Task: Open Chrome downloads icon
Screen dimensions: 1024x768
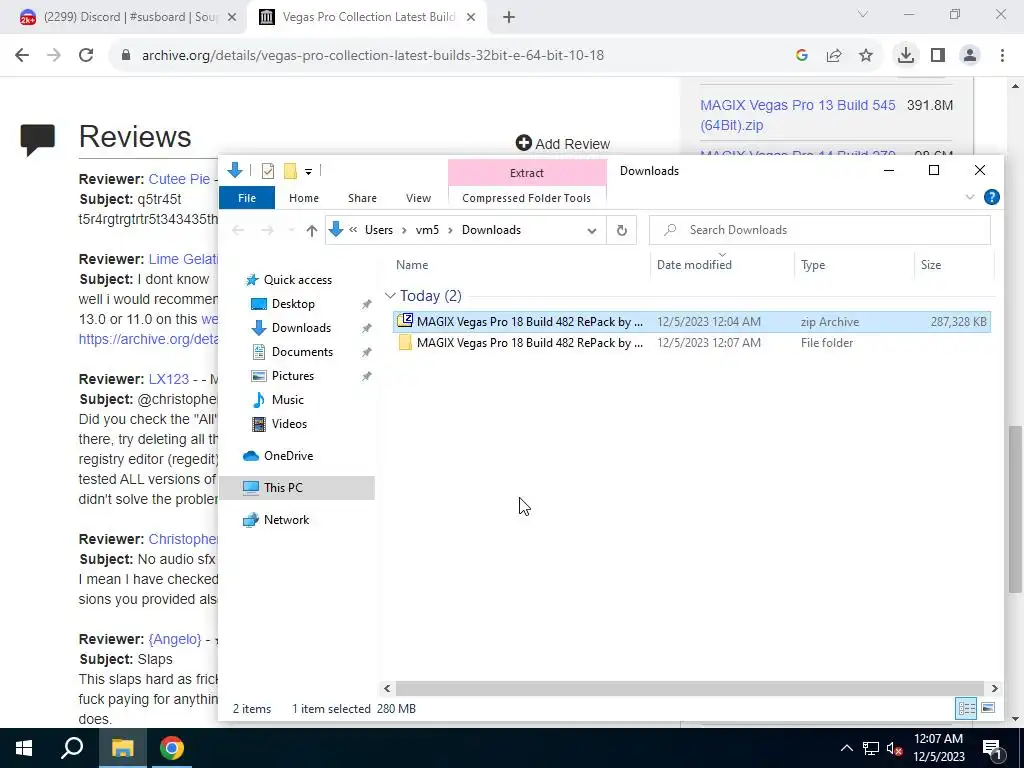Action: click(906, 56)
